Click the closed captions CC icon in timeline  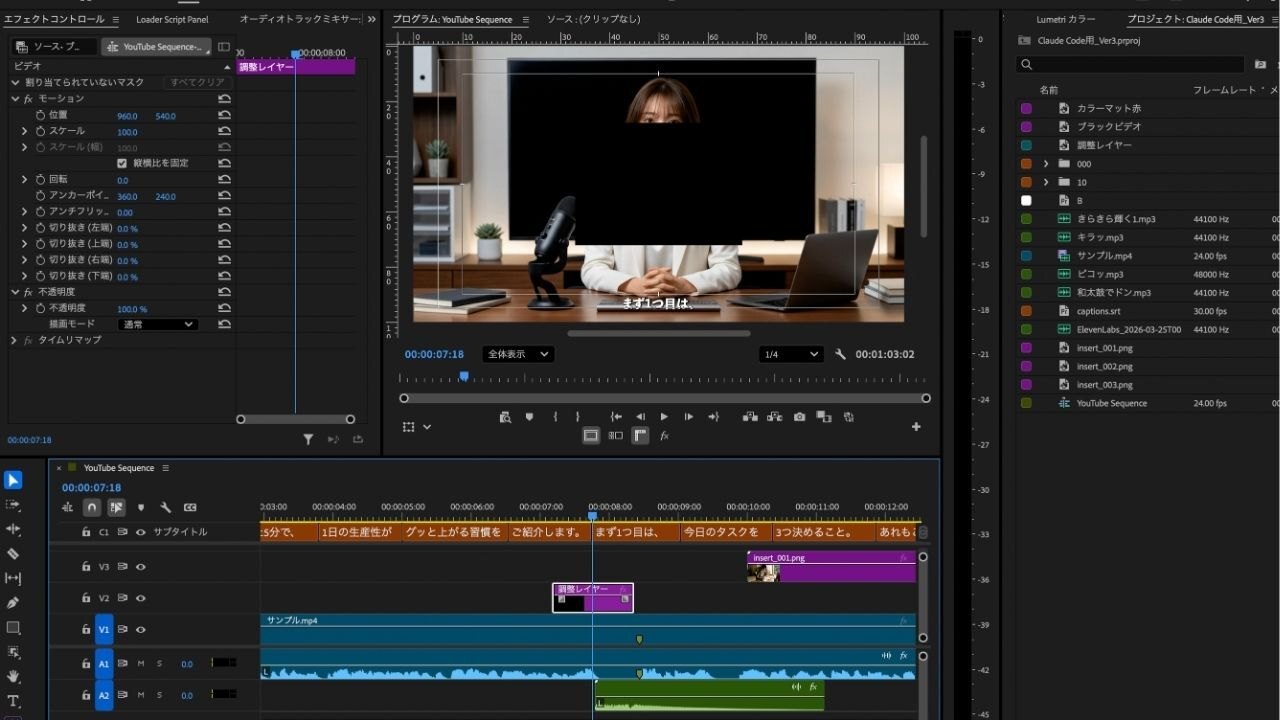[x=190, y=508]
